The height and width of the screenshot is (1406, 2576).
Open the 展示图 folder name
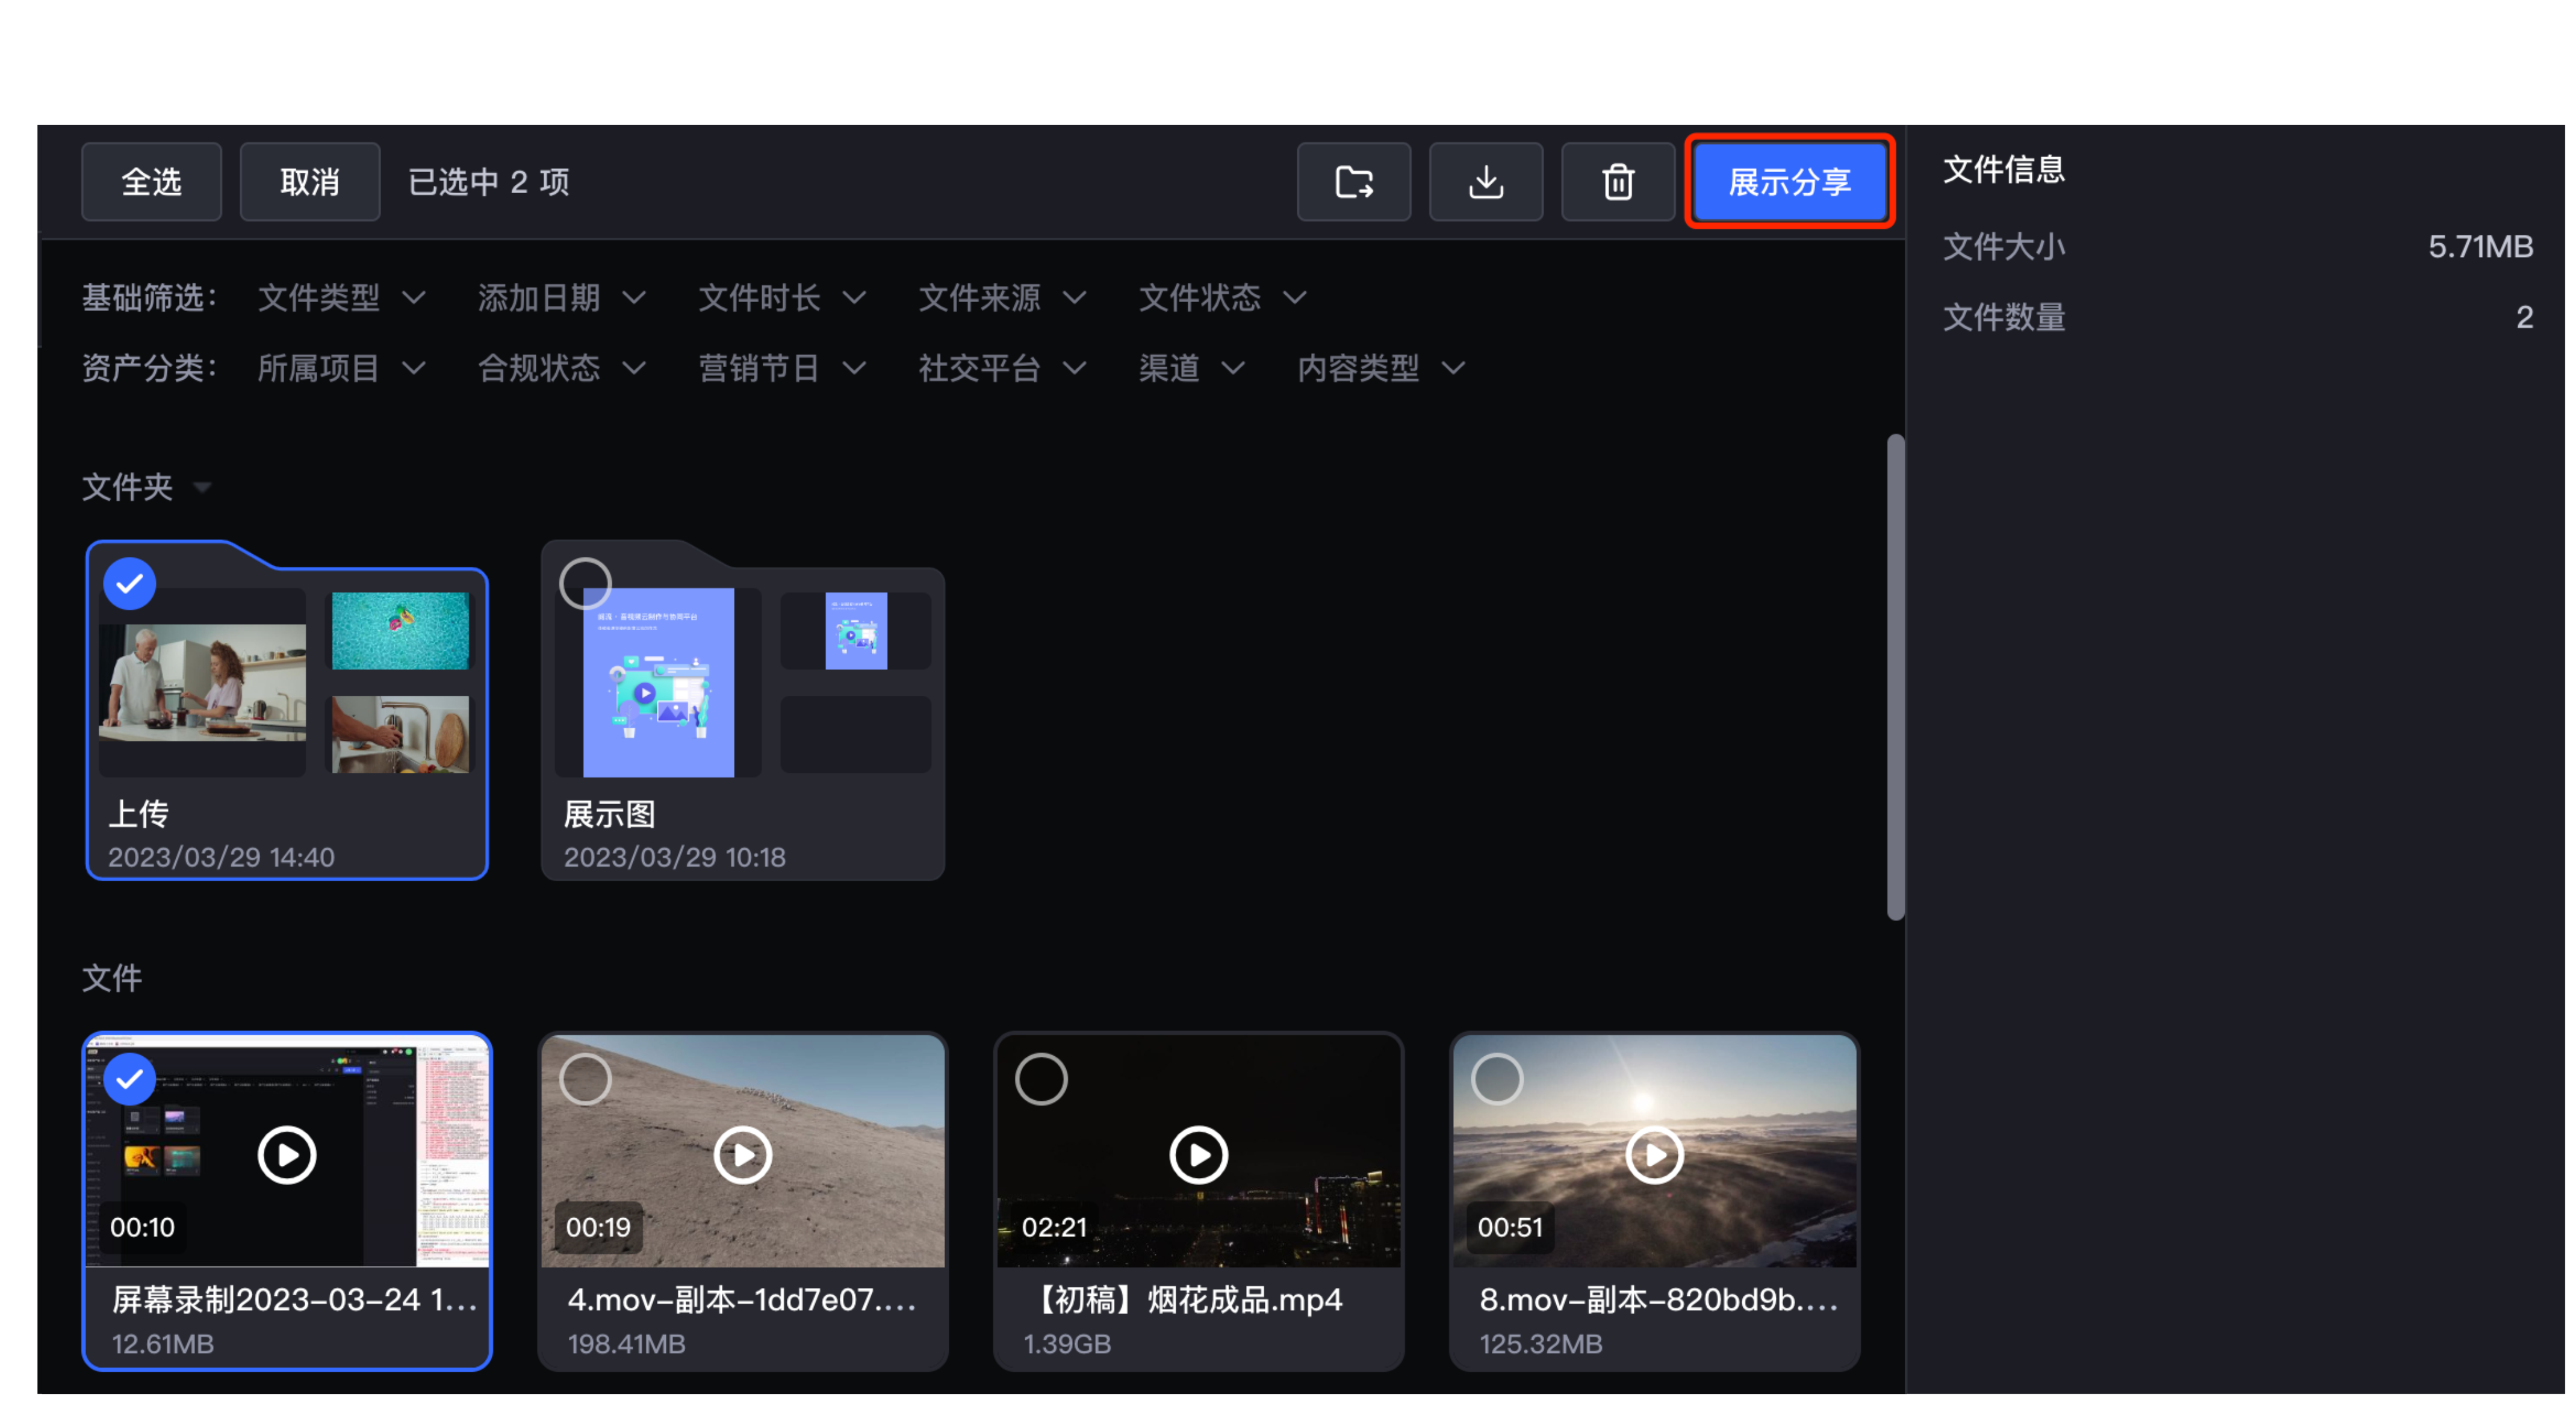point(609,814)
